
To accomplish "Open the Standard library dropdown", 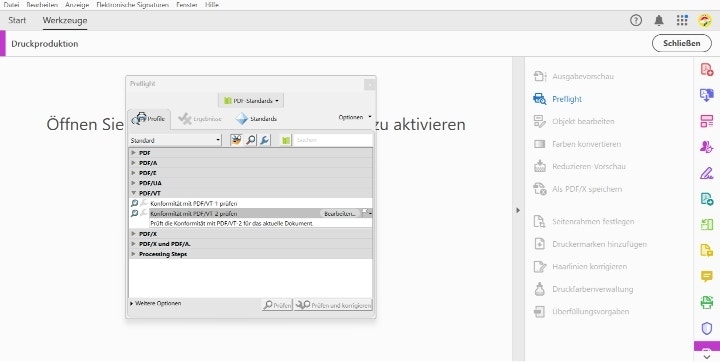I will tap(175, 140).
